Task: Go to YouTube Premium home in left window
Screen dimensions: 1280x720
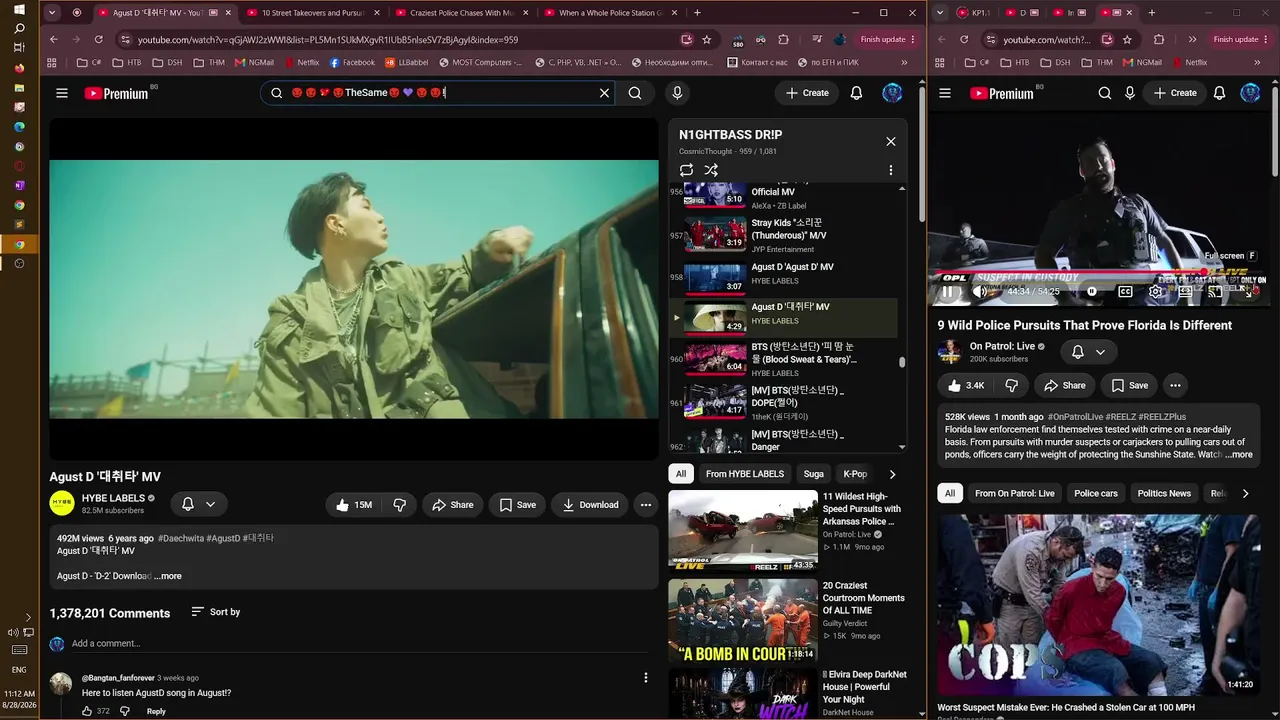Action: (116, 93)
